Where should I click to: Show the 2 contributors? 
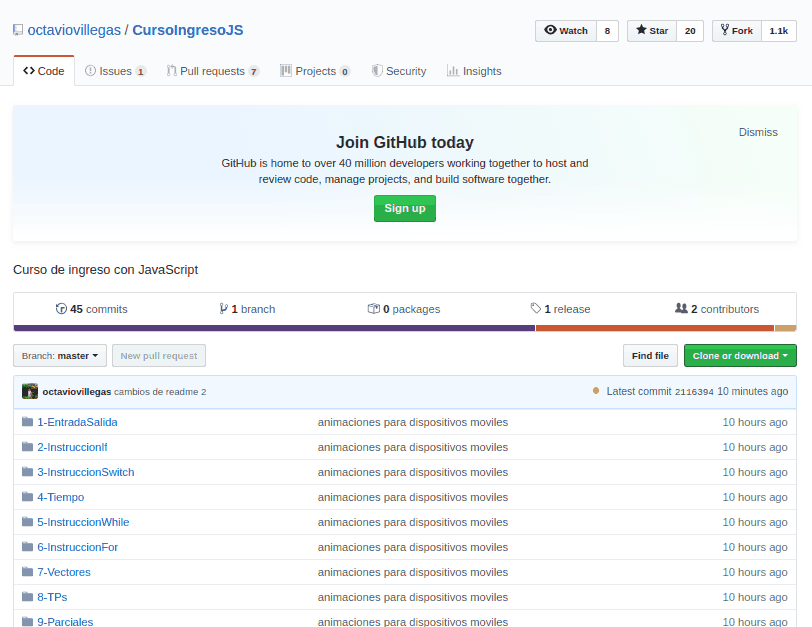pos(717,309)
